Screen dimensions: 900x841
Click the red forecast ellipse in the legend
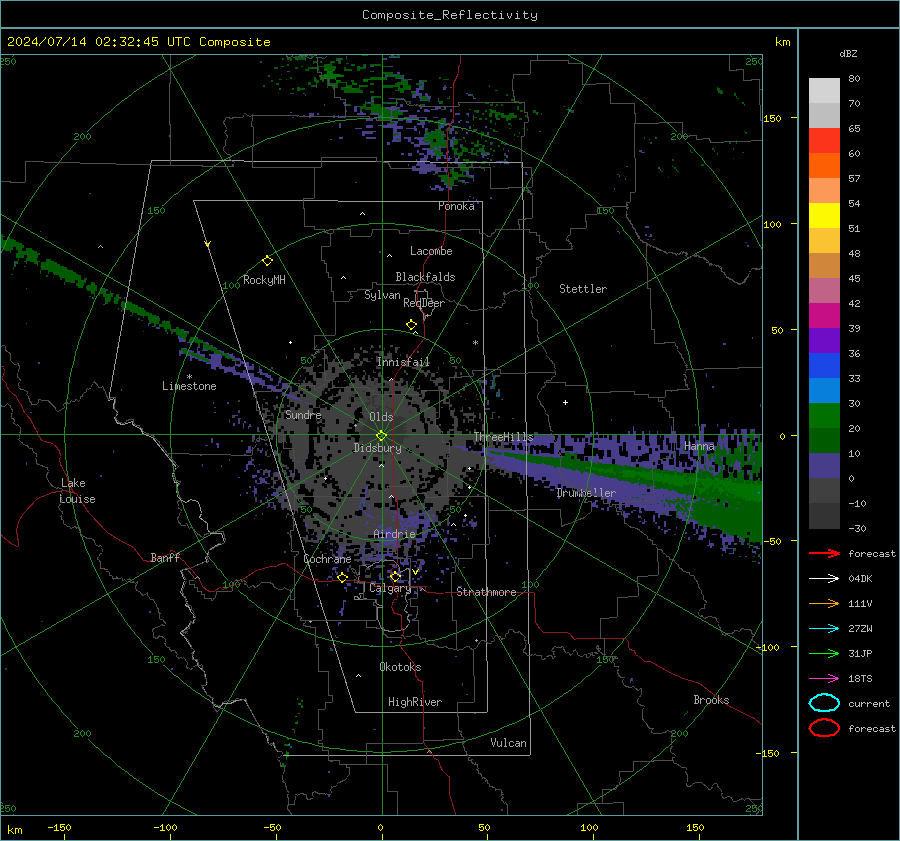tap(824, 728)
